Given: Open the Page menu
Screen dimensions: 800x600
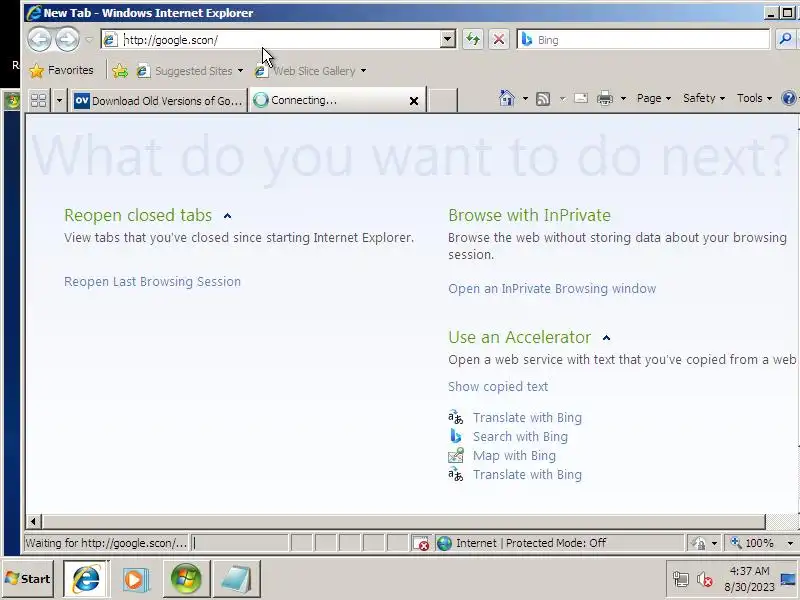Looking at the screenshot, I should 654,98.
